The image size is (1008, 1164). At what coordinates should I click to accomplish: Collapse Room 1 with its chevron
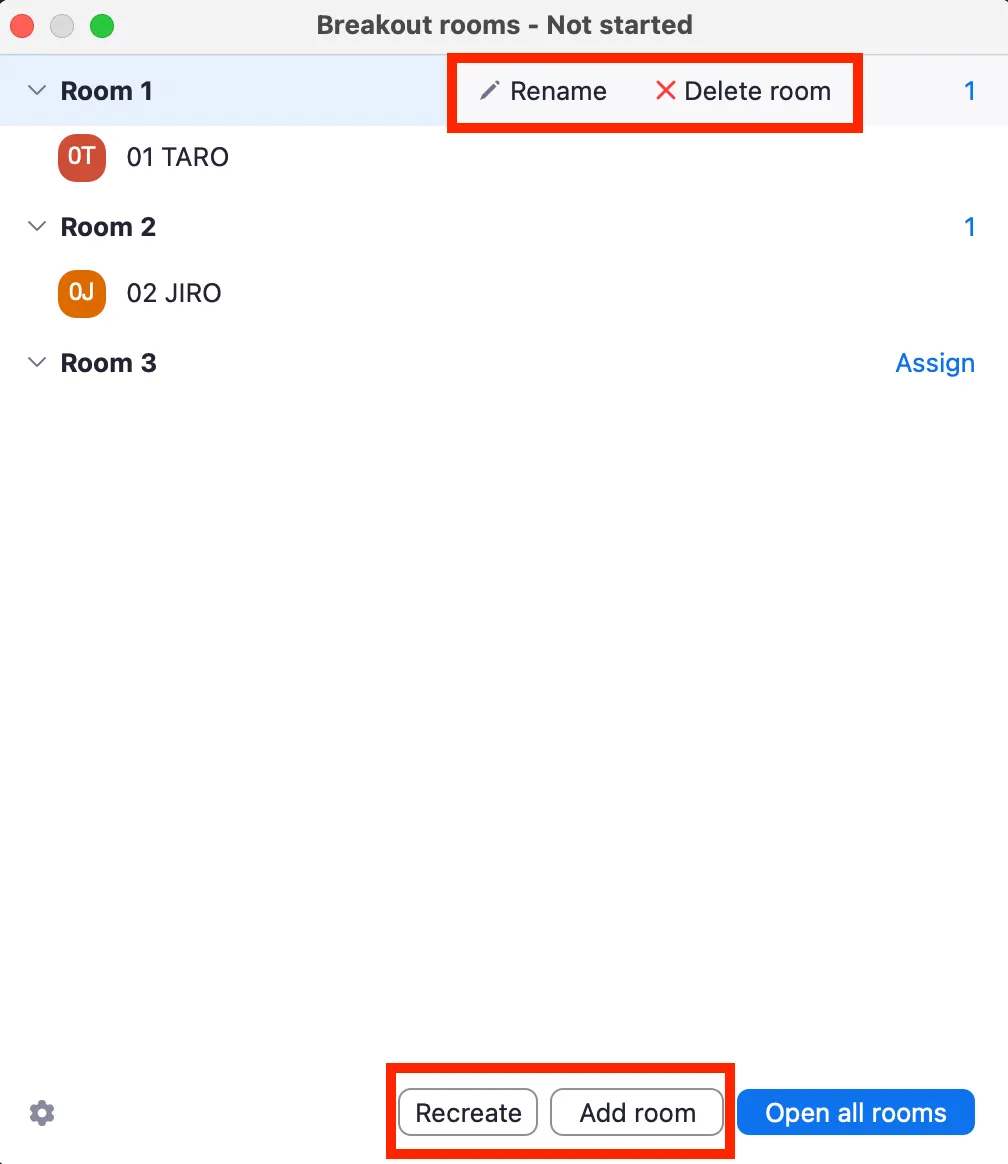[x=36, y=91]
